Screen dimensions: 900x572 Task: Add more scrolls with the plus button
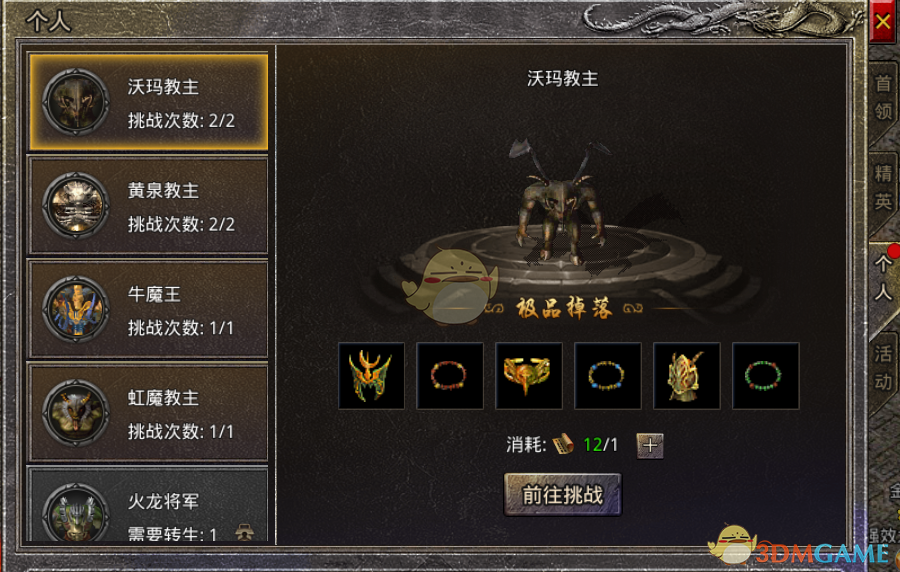[x=650, y=446]
